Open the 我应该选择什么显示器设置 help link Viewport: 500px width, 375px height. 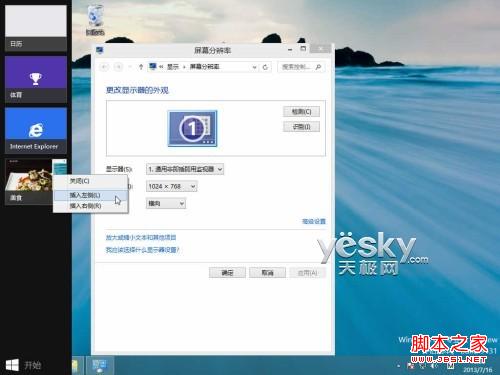click(143, 250)
